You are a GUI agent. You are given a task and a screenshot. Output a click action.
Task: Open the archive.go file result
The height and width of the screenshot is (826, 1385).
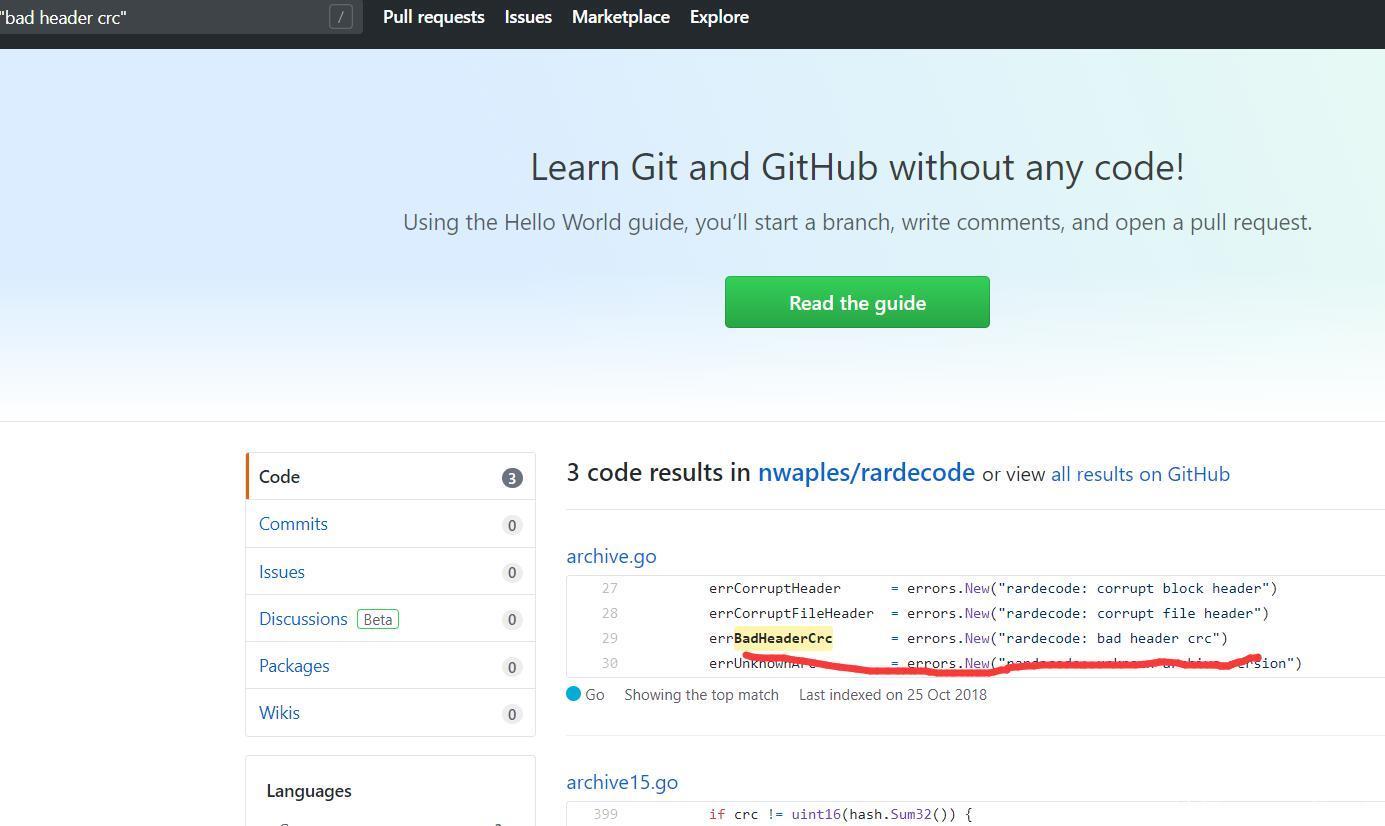coord(611,556)
